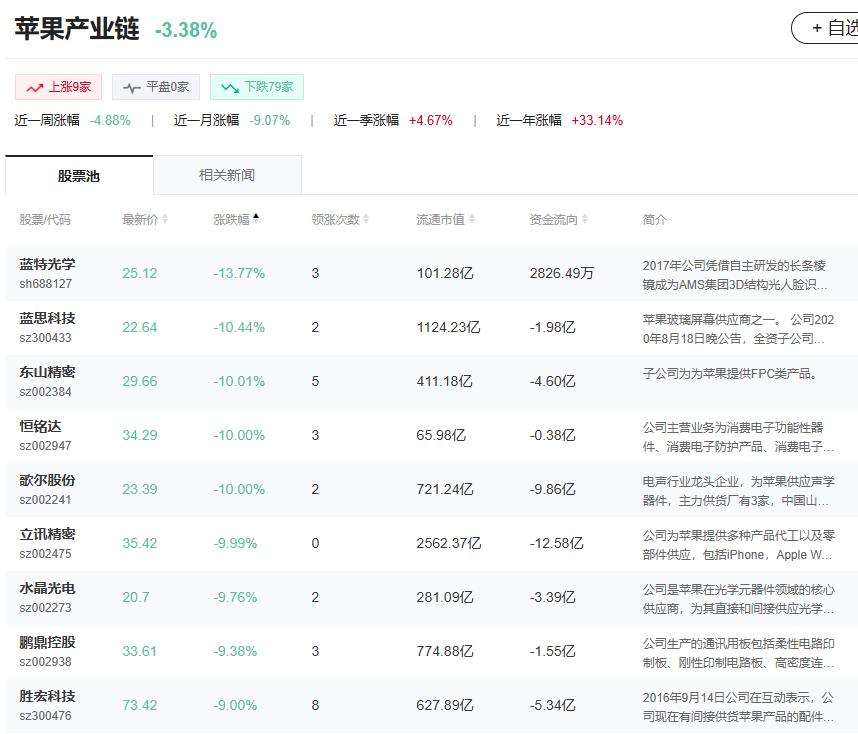Click the price 25.12
The image size is (858, 734).
pos(140,273)
